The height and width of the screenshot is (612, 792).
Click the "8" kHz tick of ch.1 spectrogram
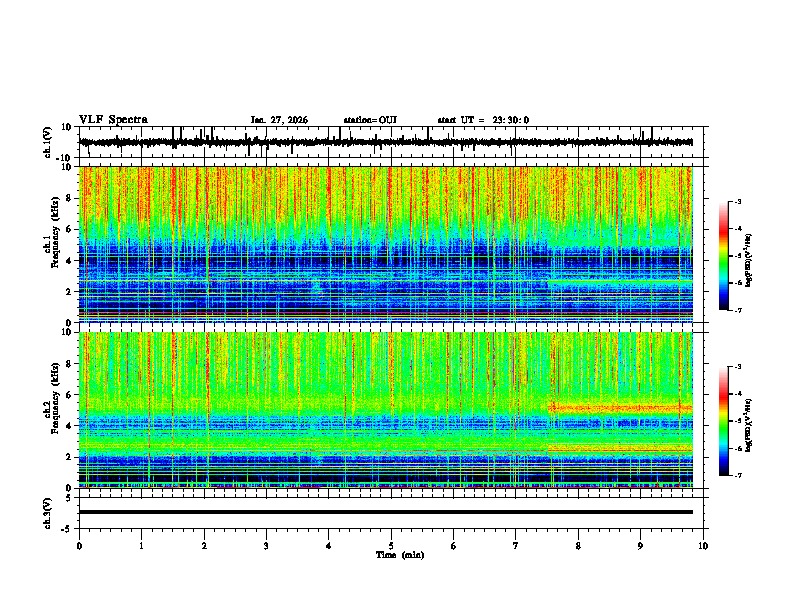[69, 198]
